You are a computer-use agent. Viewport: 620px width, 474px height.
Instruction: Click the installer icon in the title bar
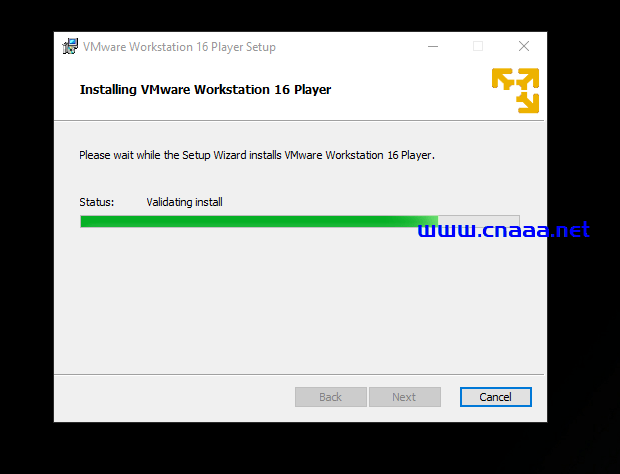(70, 47)
